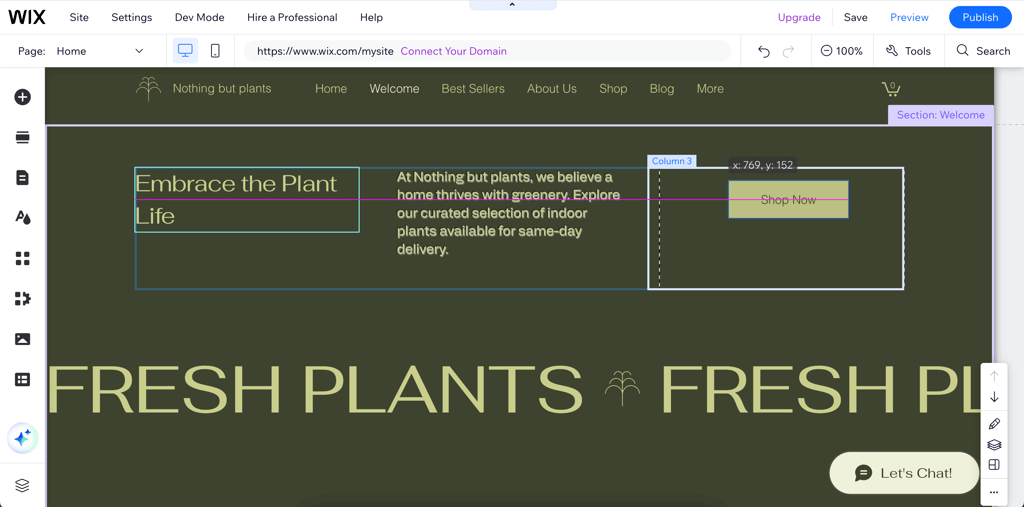Click the Let's Chat! button
Screen dimensions: 1024x507
(x=904, y=472)
